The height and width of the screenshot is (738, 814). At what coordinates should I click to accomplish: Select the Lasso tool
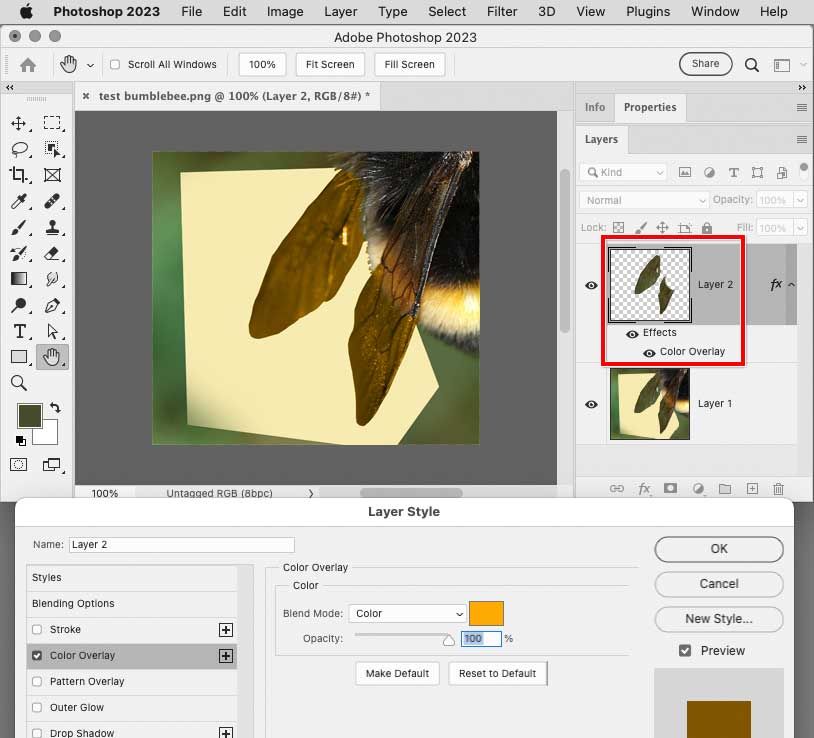pos(18,149)
